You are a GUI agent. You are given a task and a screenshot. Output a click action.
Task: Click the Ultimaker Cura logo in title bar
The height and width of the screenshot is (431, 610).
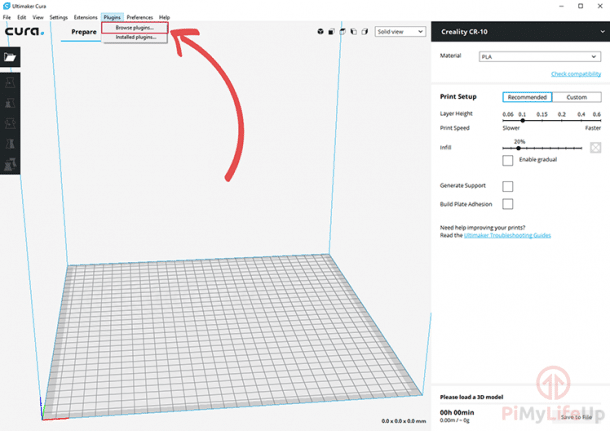click(x=5, y=6)
